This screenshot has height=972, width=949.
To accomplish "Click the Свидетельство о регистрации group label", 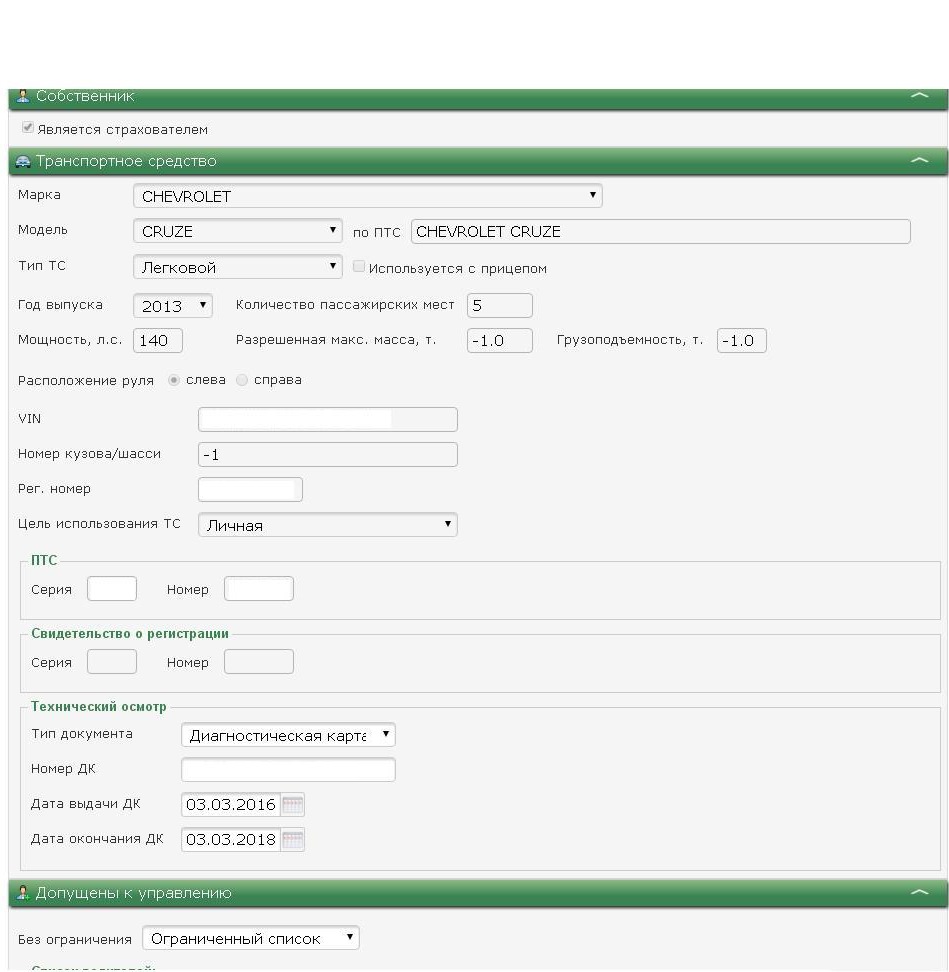I will pos(130,634).
